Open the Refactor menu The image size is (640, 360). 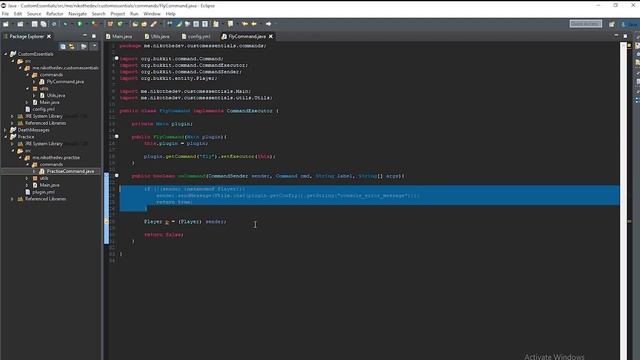click(55, 14)
